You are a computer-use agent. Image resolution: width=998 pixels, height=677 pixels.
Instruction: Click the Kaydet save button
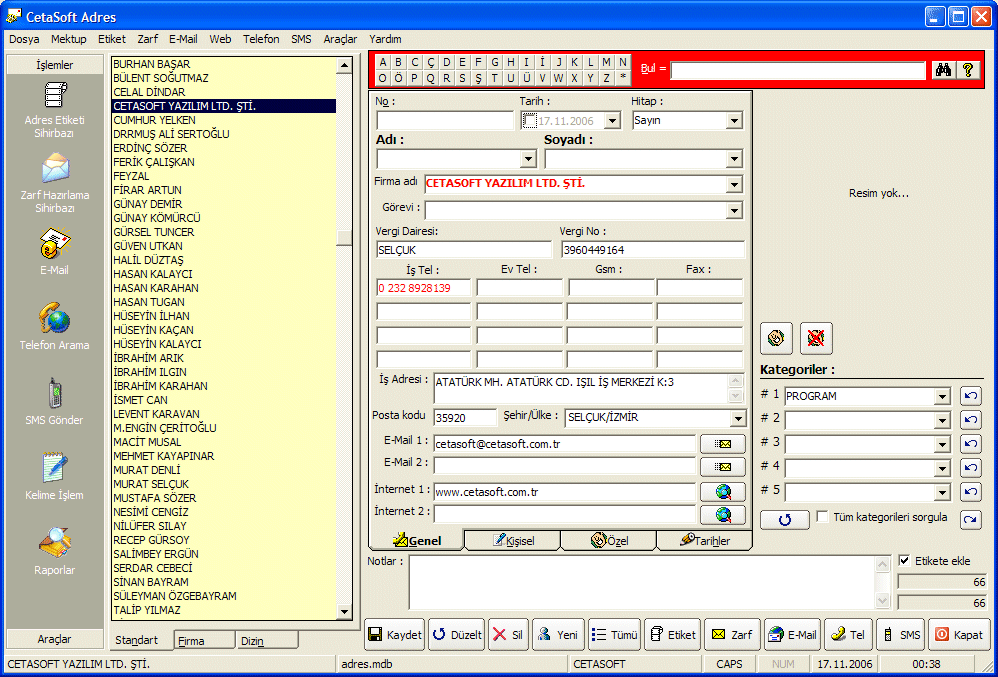pos(395,634)
